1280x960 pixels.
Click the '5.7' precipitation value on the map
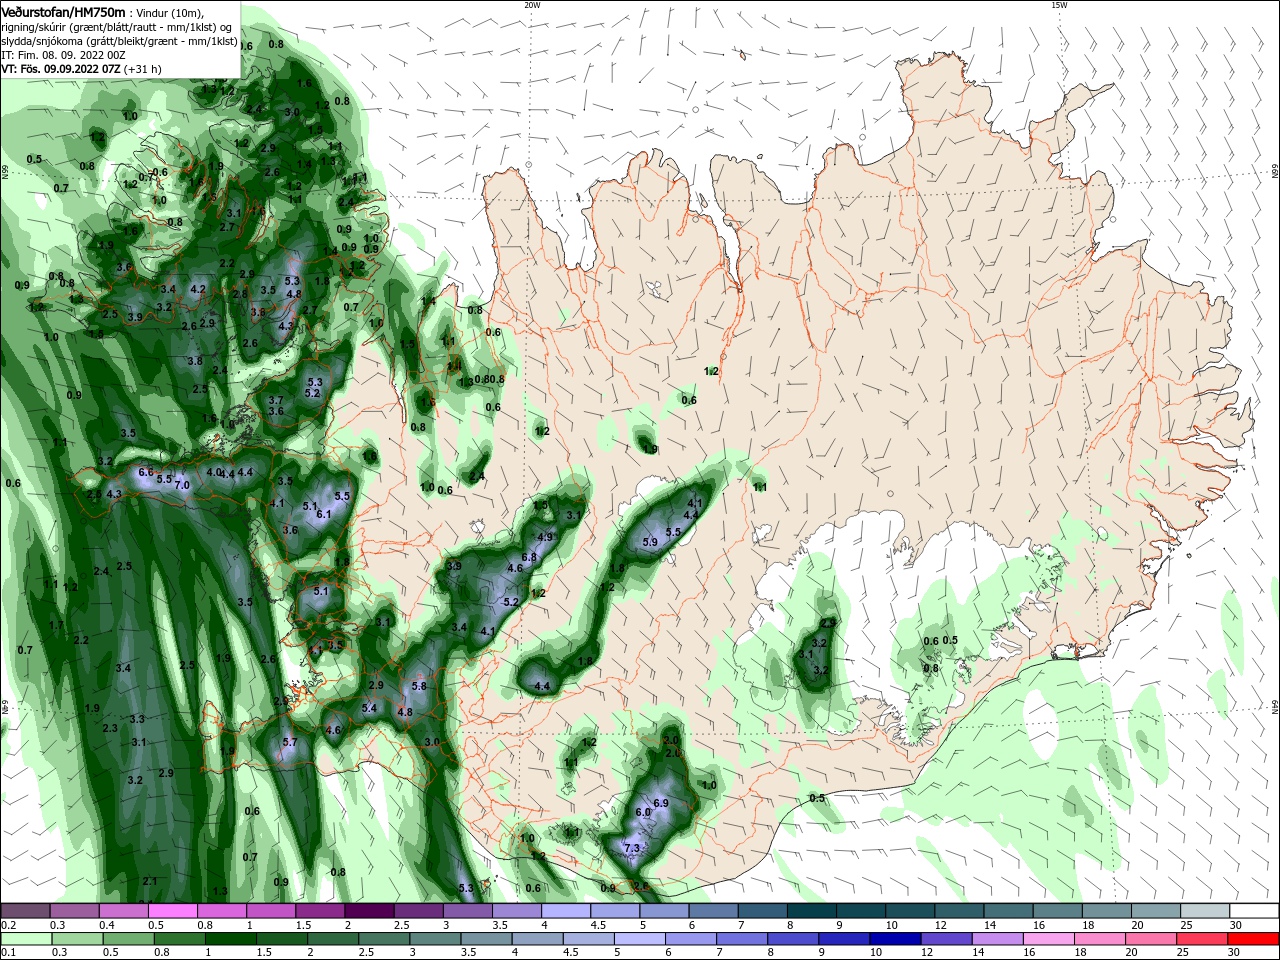click(290, 742)
